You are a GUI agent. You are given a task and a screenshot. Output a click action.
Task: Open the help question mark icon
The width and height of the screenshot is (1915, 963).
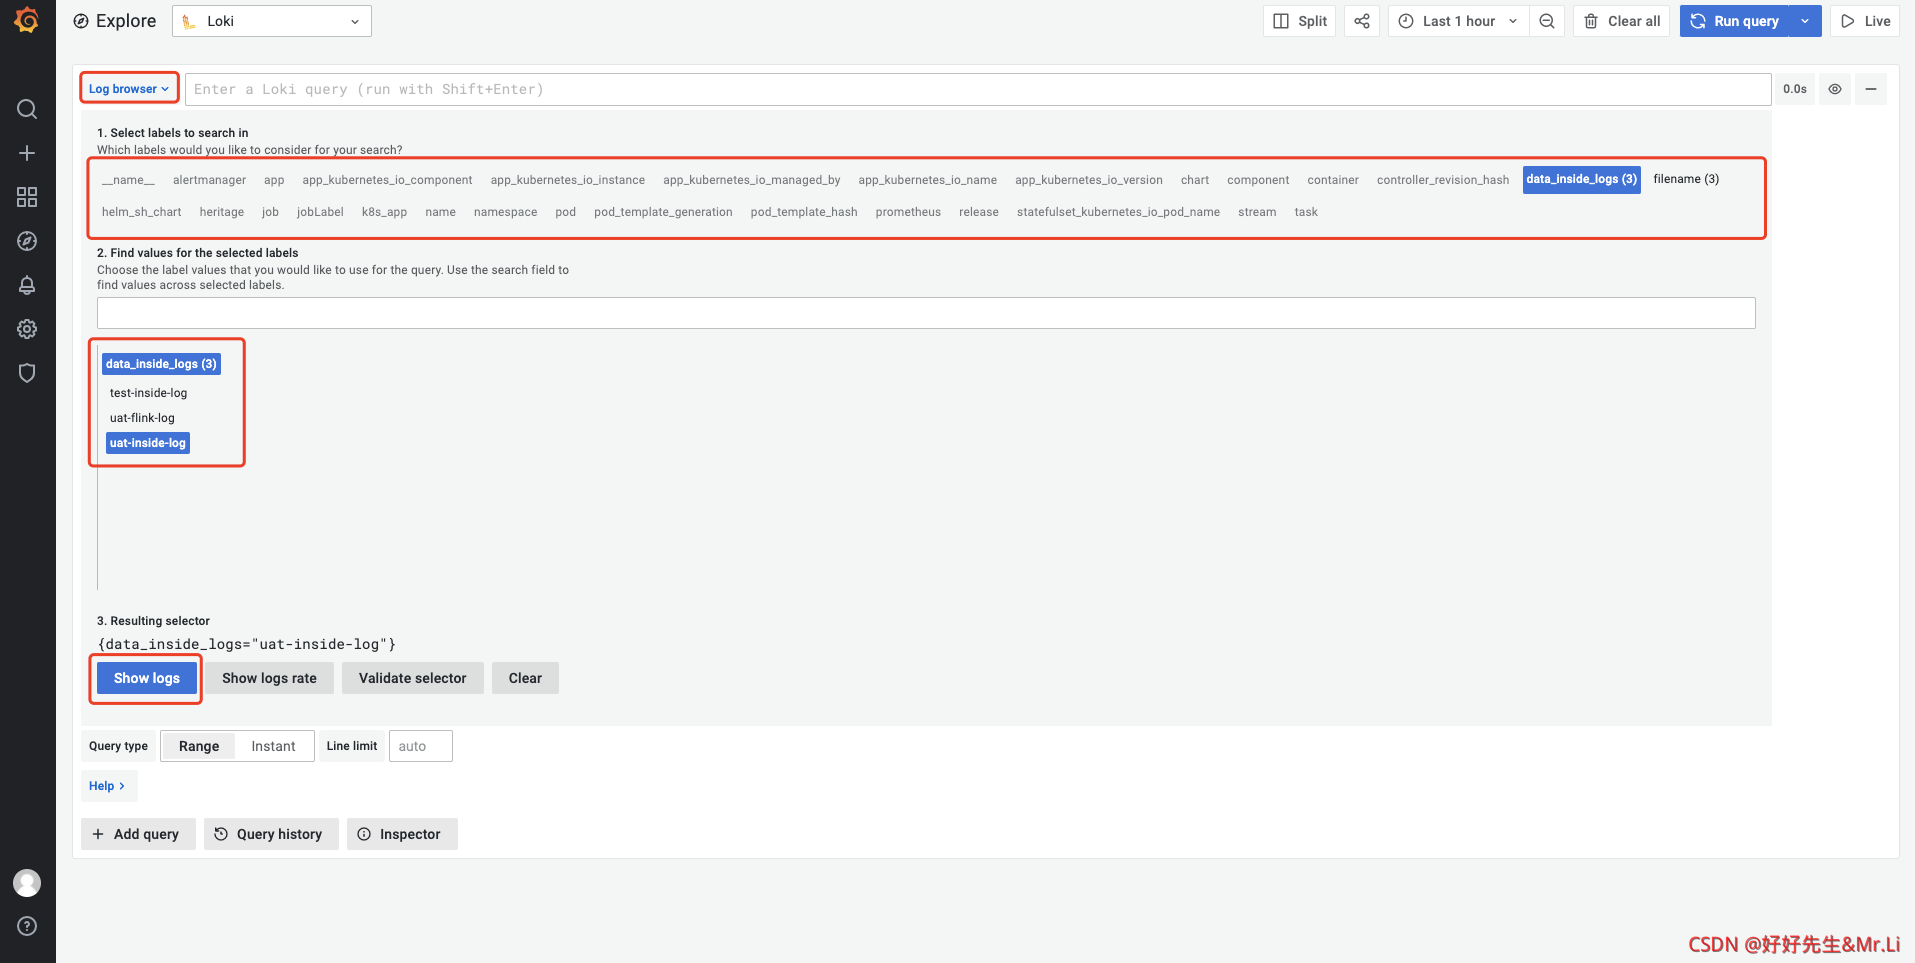pyautogui.click(x=27, y=926)
